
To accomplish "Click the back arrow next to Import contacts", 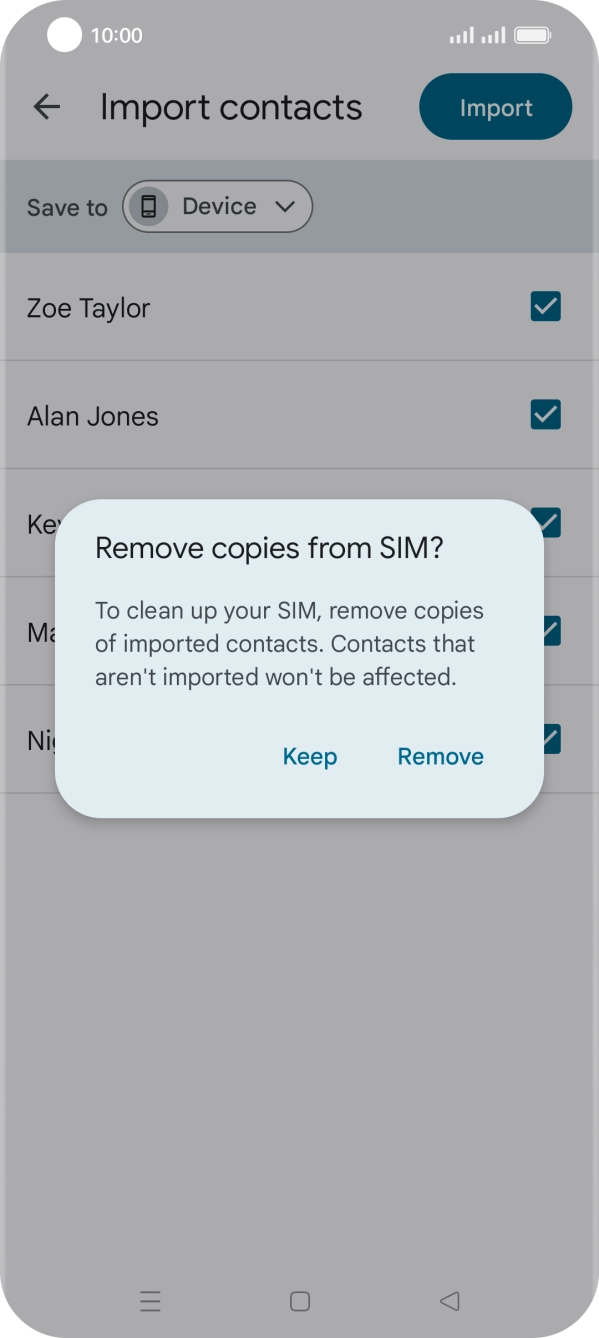I will tap(47, 107).
